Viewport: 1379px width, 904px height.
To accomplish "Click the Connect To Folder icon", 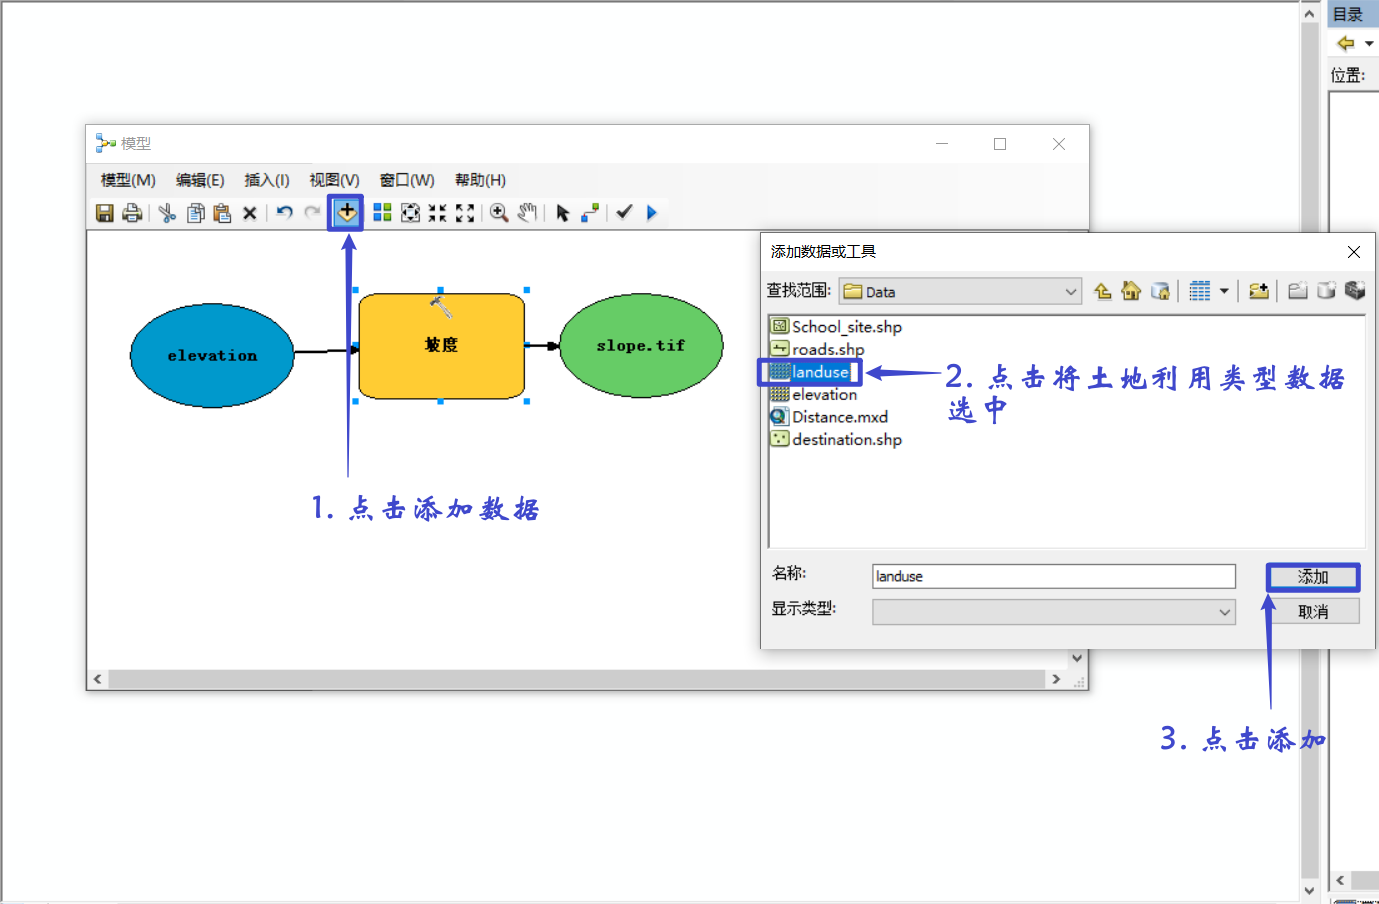I will point(1260,290).
